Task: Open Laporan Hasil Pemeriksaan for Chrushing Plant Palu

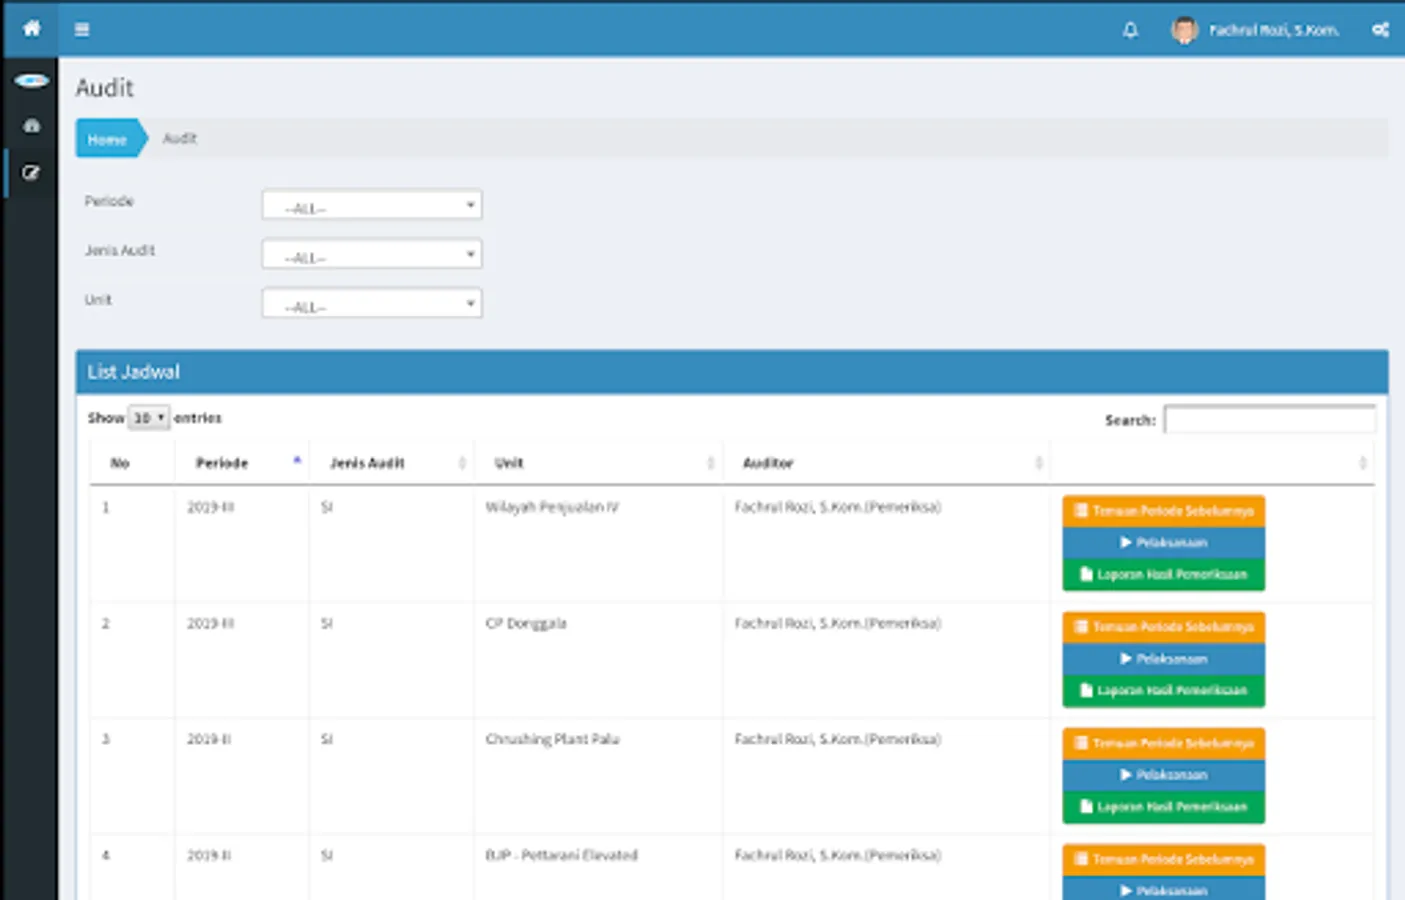Action: (x=1164, y=807)
